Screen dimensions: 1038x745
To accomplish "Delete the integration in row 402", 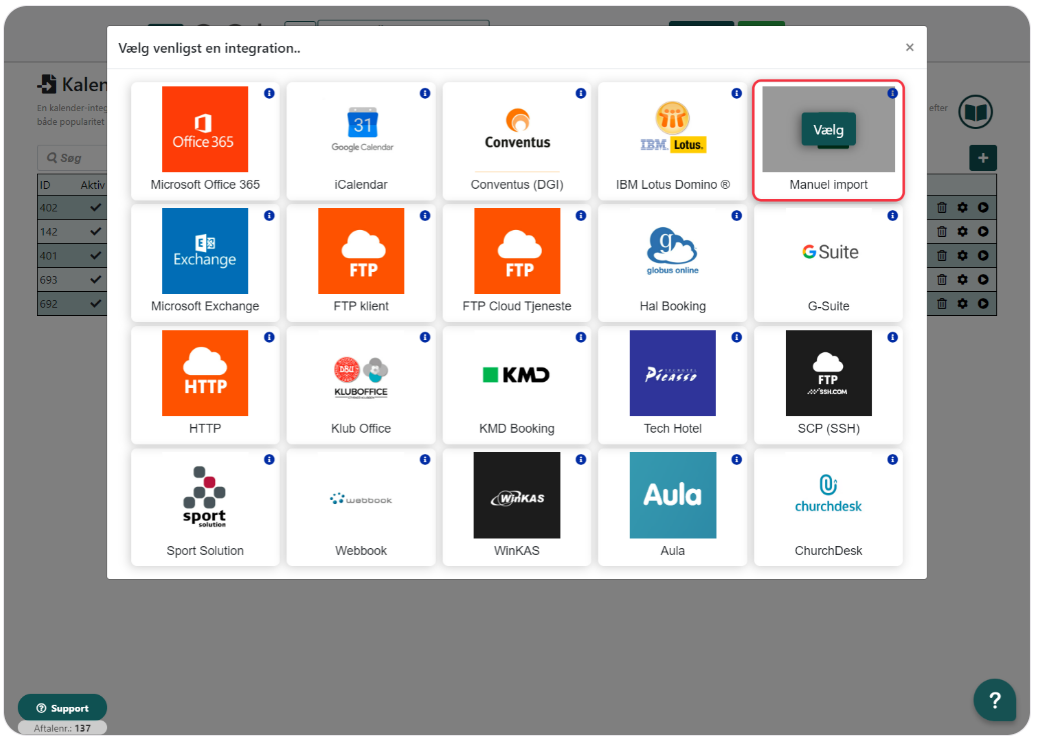I will pos(941,207).
